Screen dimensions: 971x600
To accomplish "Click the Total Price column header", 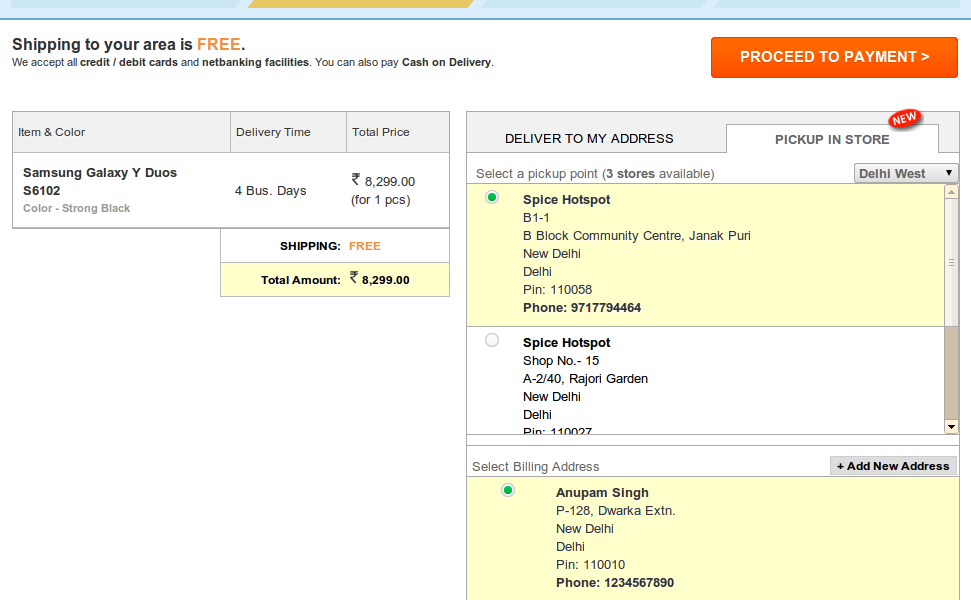I will click(x=381, y=132).
